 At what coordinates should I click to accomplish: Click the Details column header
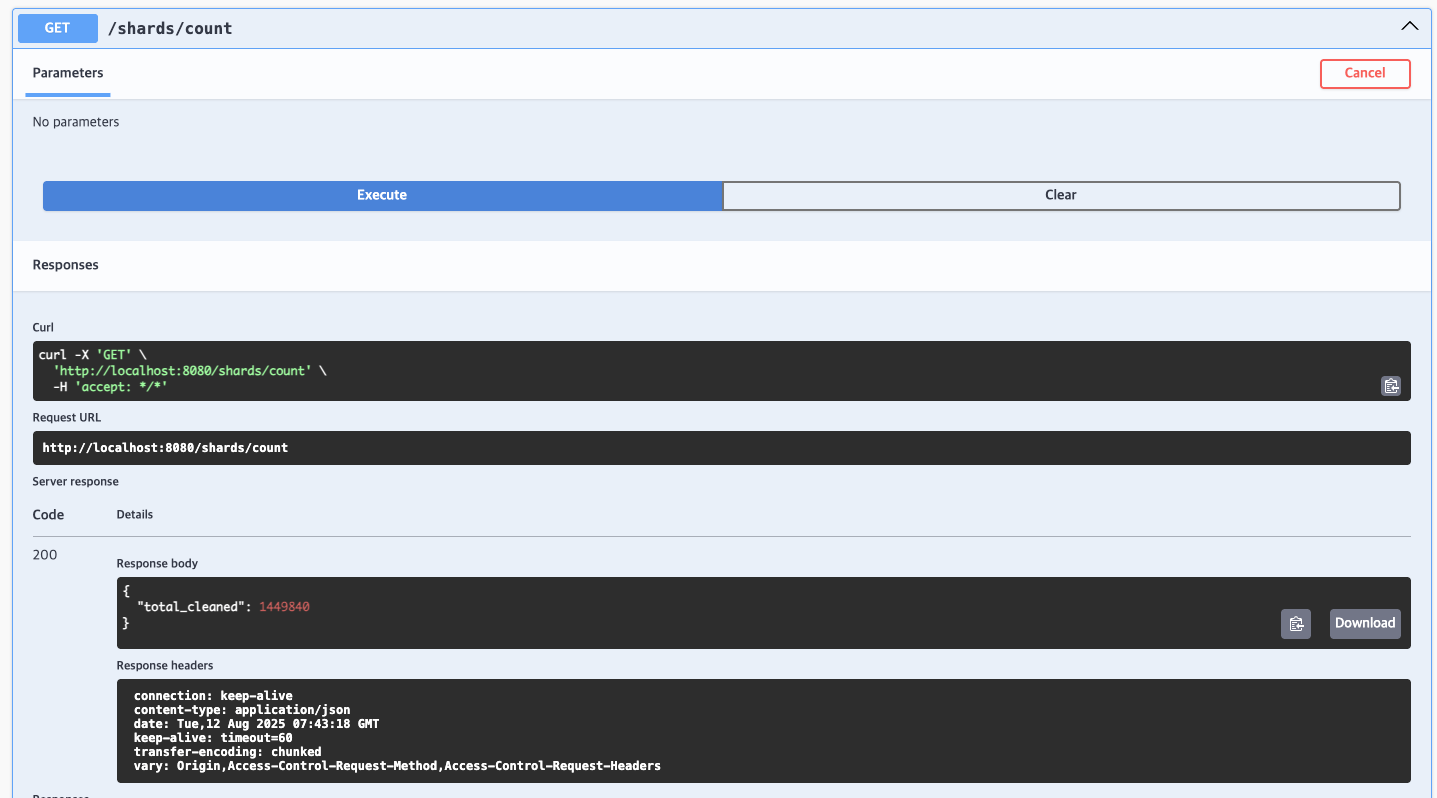(135, 514)
